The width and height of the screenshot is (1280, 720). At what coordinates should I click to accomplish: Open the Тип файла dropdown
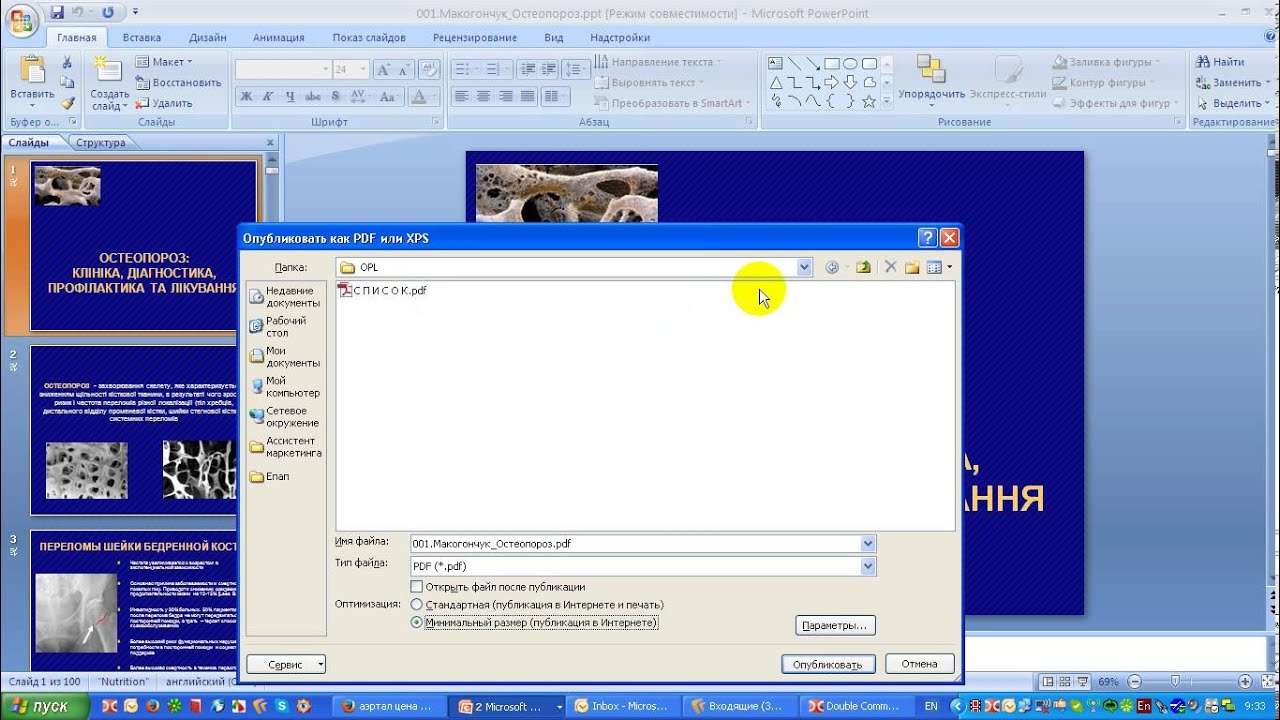tap(868, 566)
